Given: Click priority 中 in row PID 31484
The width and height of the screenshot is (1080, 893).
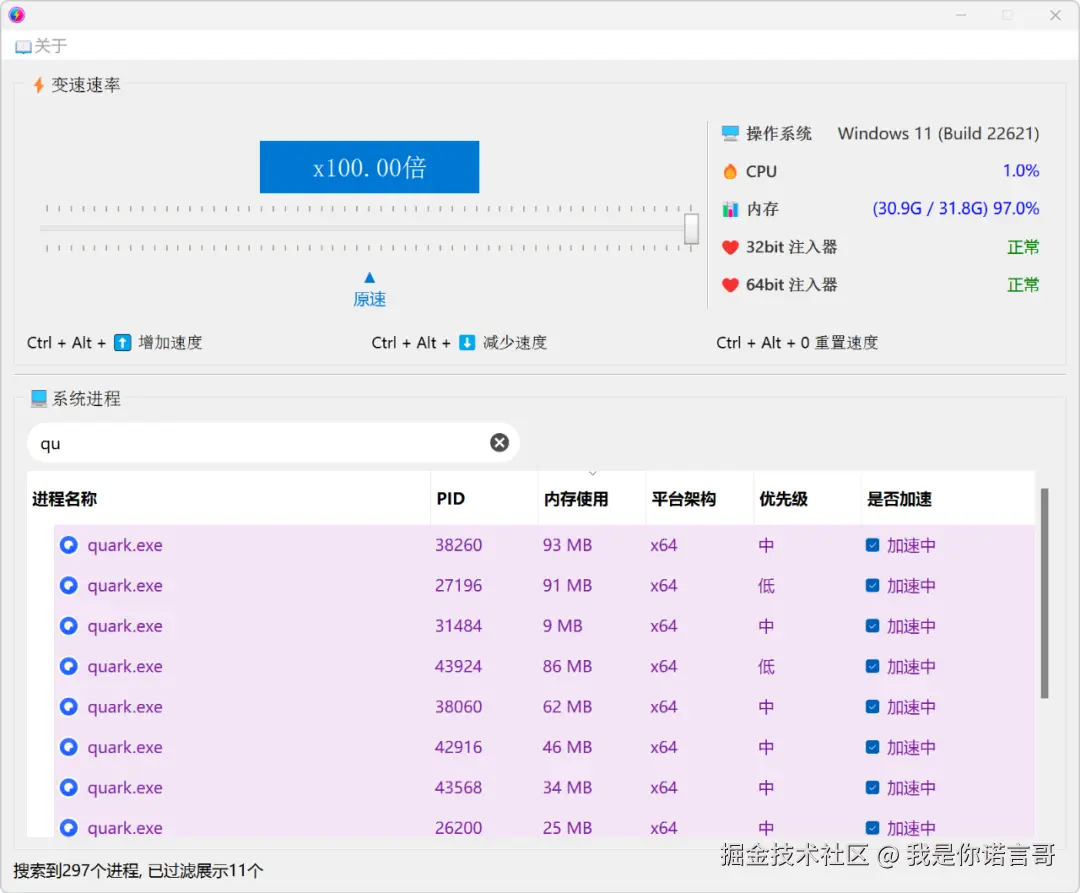Looking at the screenshot, I should pos(766,626).
